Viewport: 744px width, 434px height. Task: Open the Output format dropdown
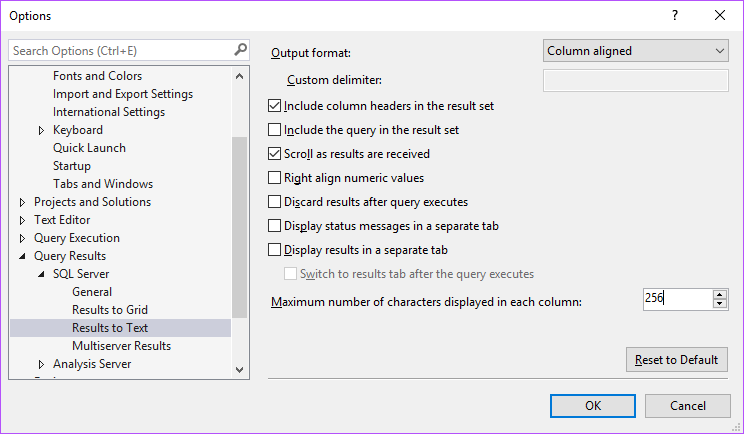[636, 51]
